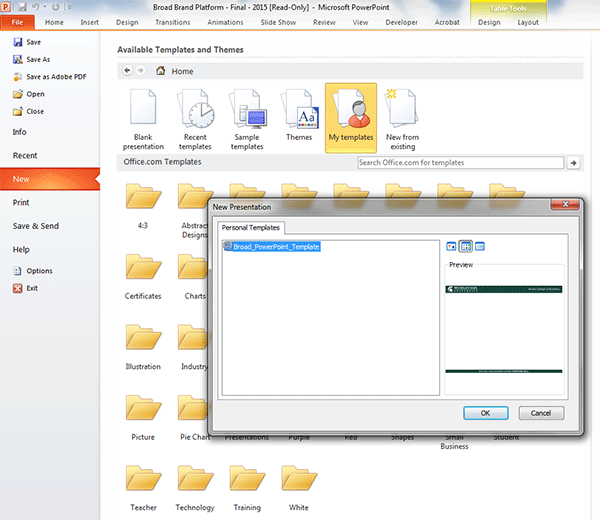
Task: Open the Undo history dropdown arrow
Action: click(x=44, y=7)
